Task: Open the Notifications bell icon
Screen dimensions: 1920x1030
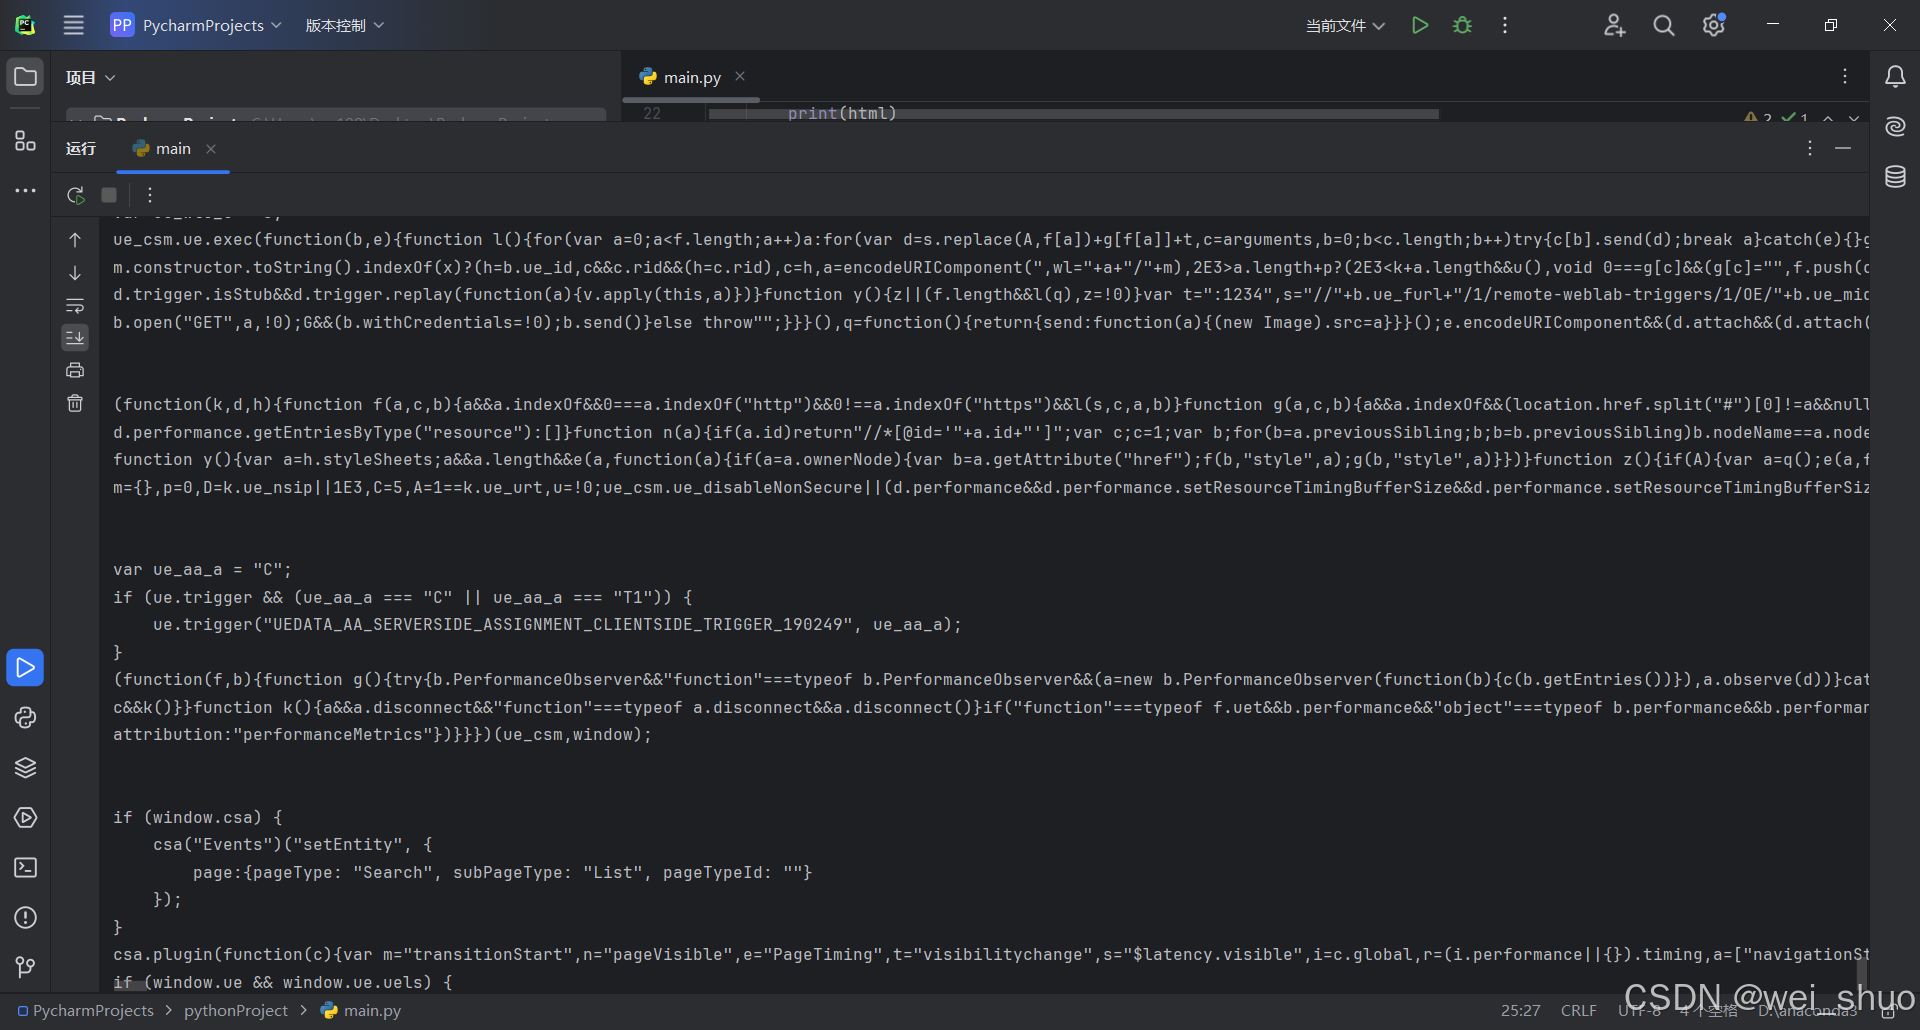Action: click(1895, 77)
